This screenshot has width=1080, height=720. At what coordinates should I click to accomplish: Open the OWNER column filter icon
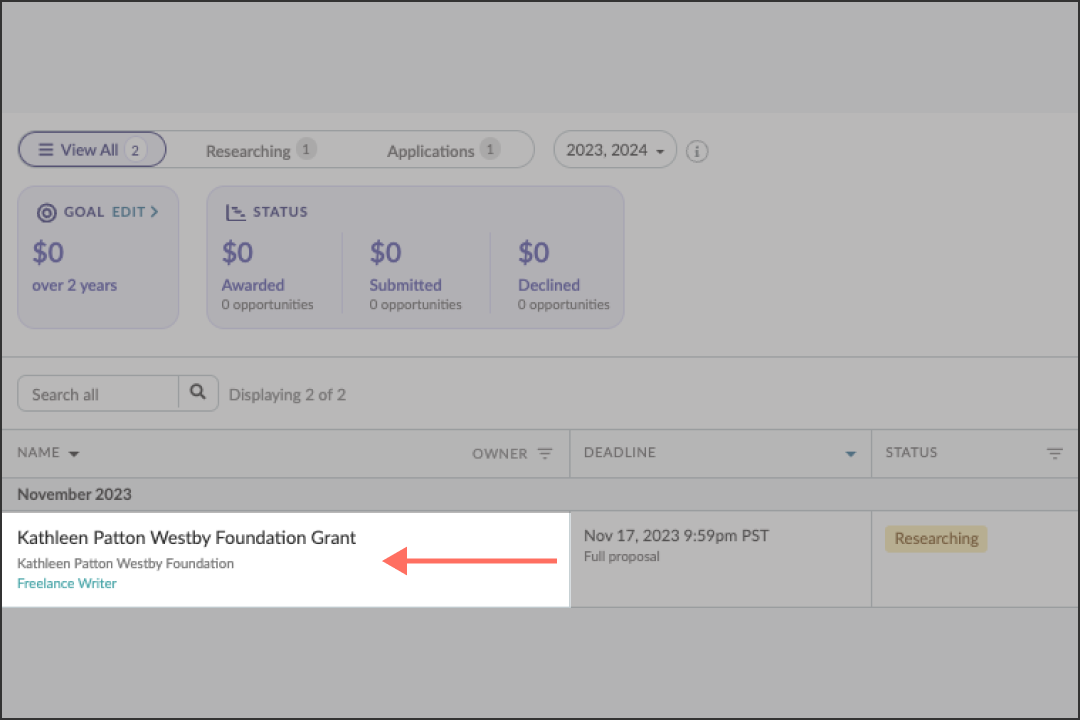[545, 453]
